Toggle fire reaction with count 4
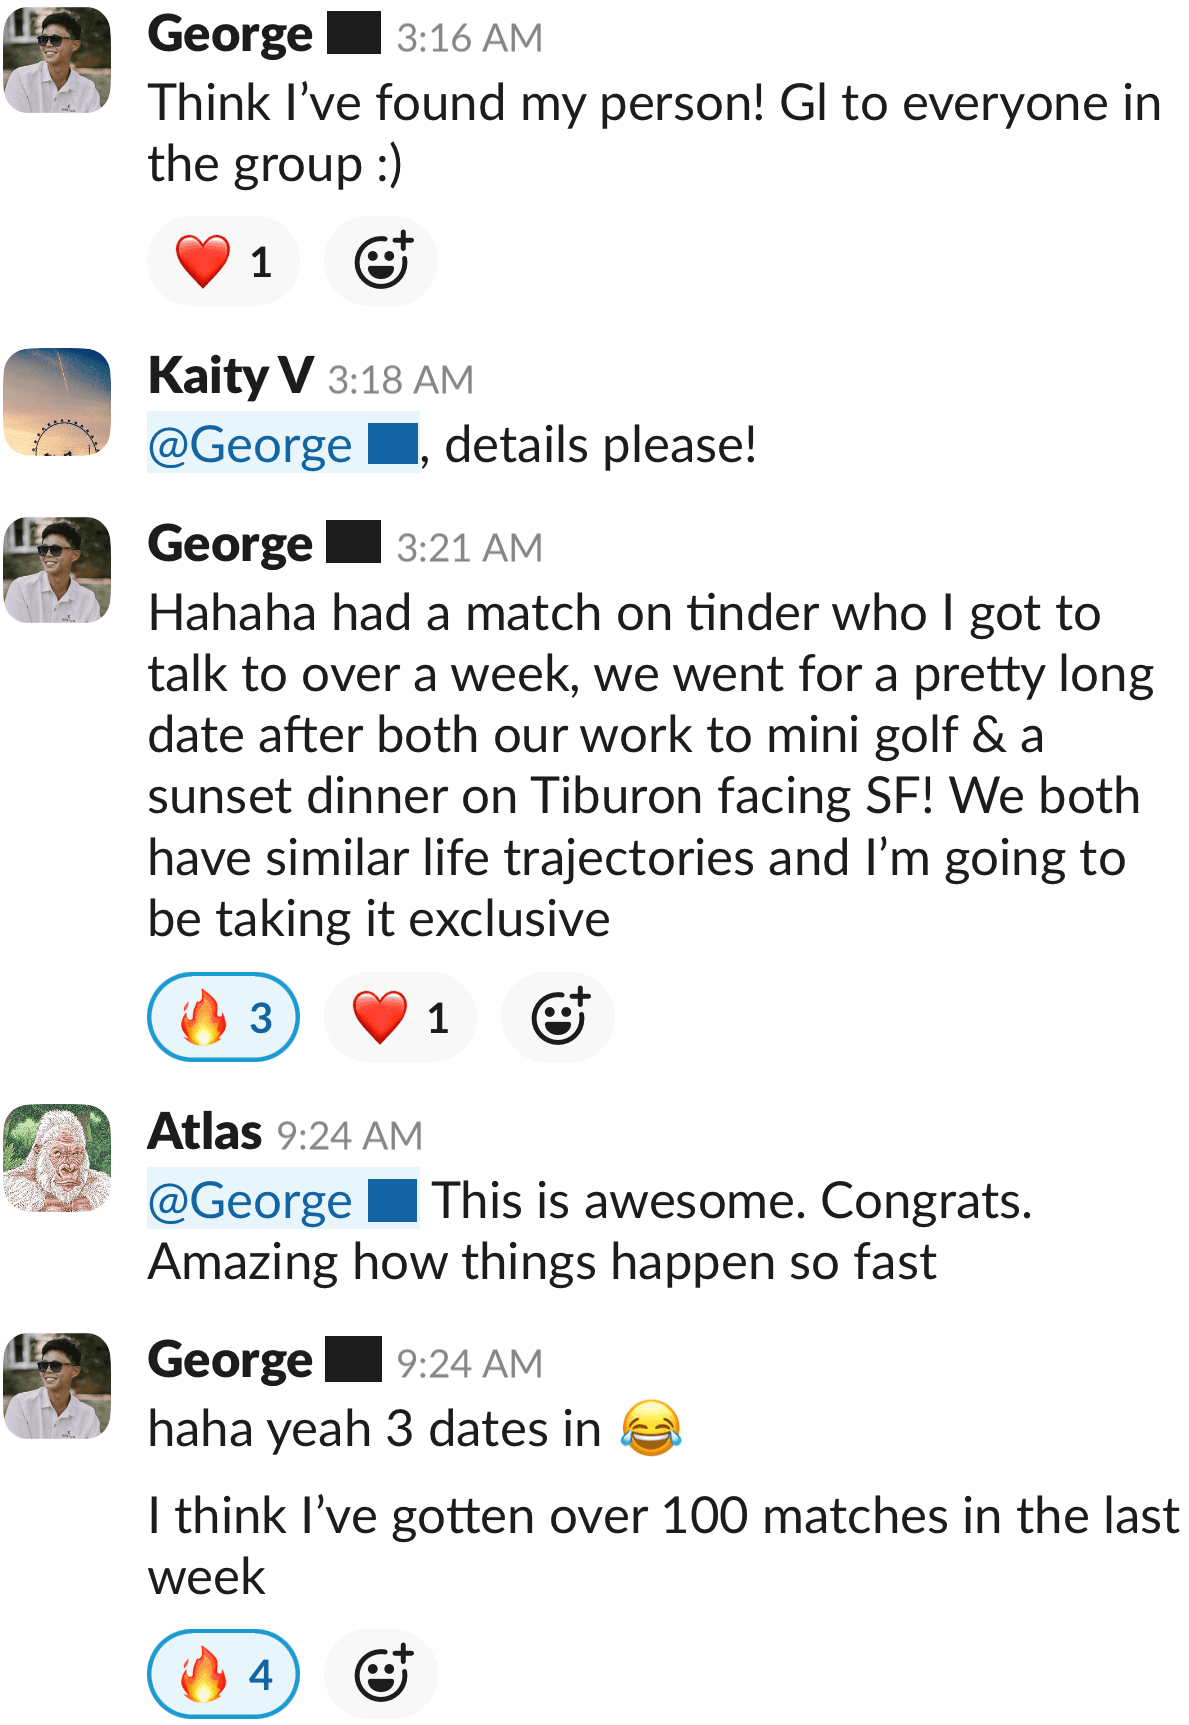 [223, 1674]
